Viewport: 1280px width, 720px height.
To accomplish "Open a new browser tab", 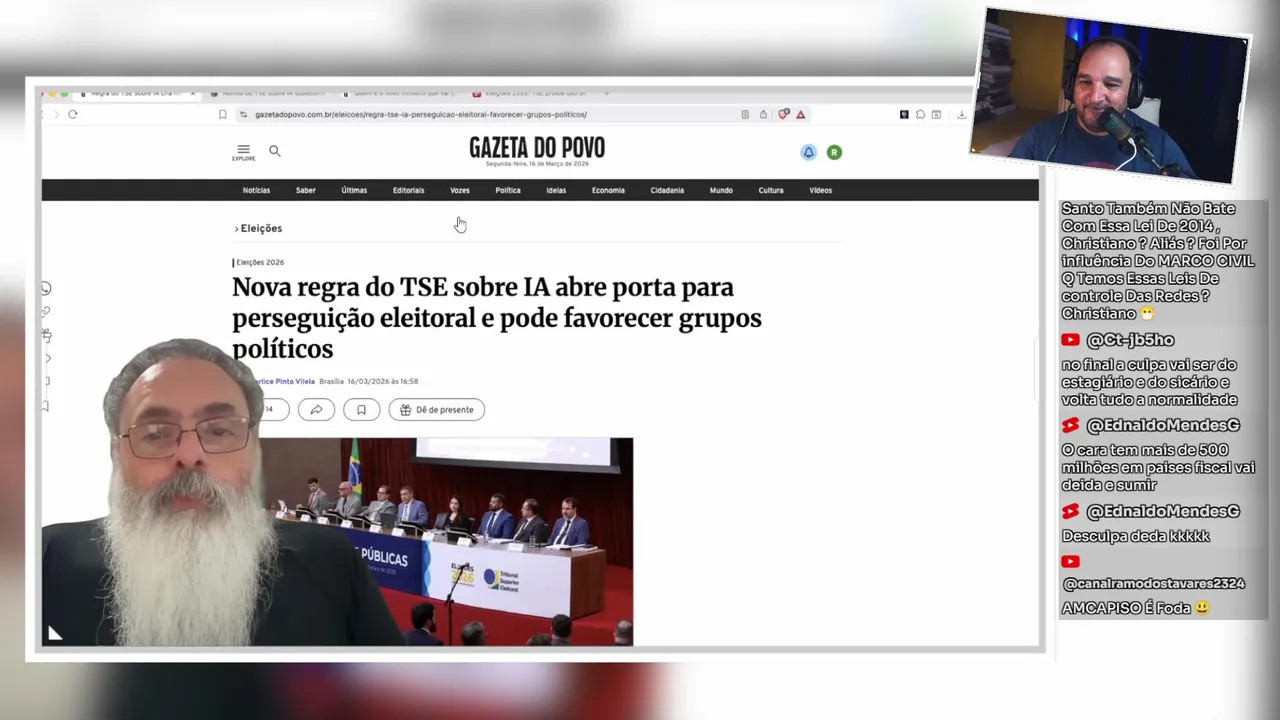I will click(606, 93).
